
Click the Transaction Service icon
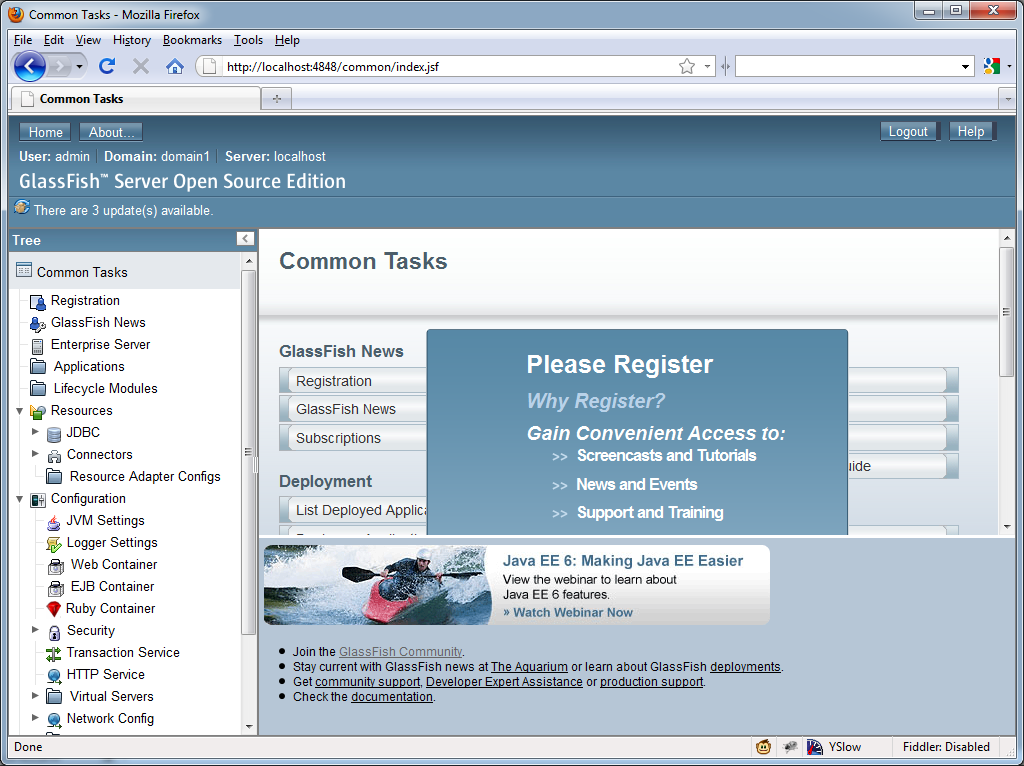tap(54, 654)
